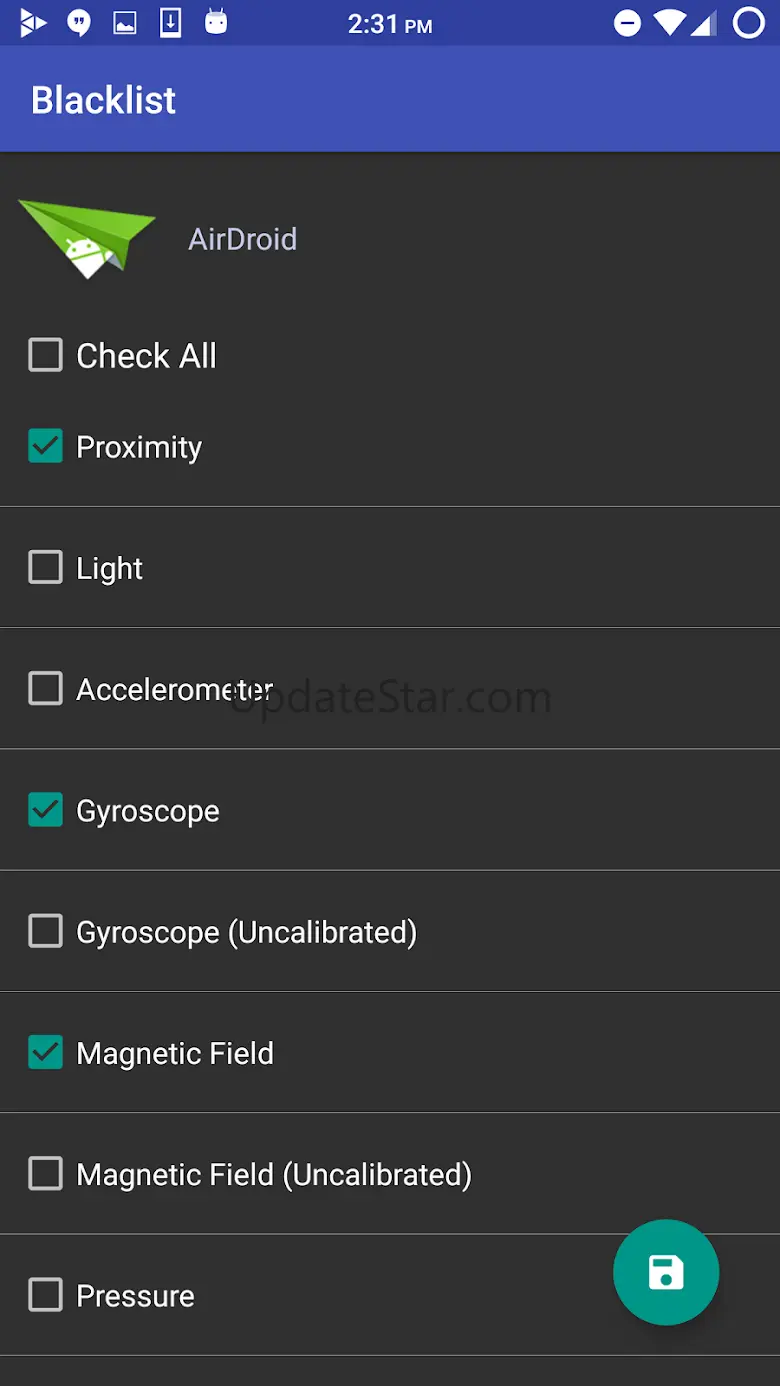
Task: Enable Gyroscope (Uncalibrated) checkbox
Action: [46, 932]
